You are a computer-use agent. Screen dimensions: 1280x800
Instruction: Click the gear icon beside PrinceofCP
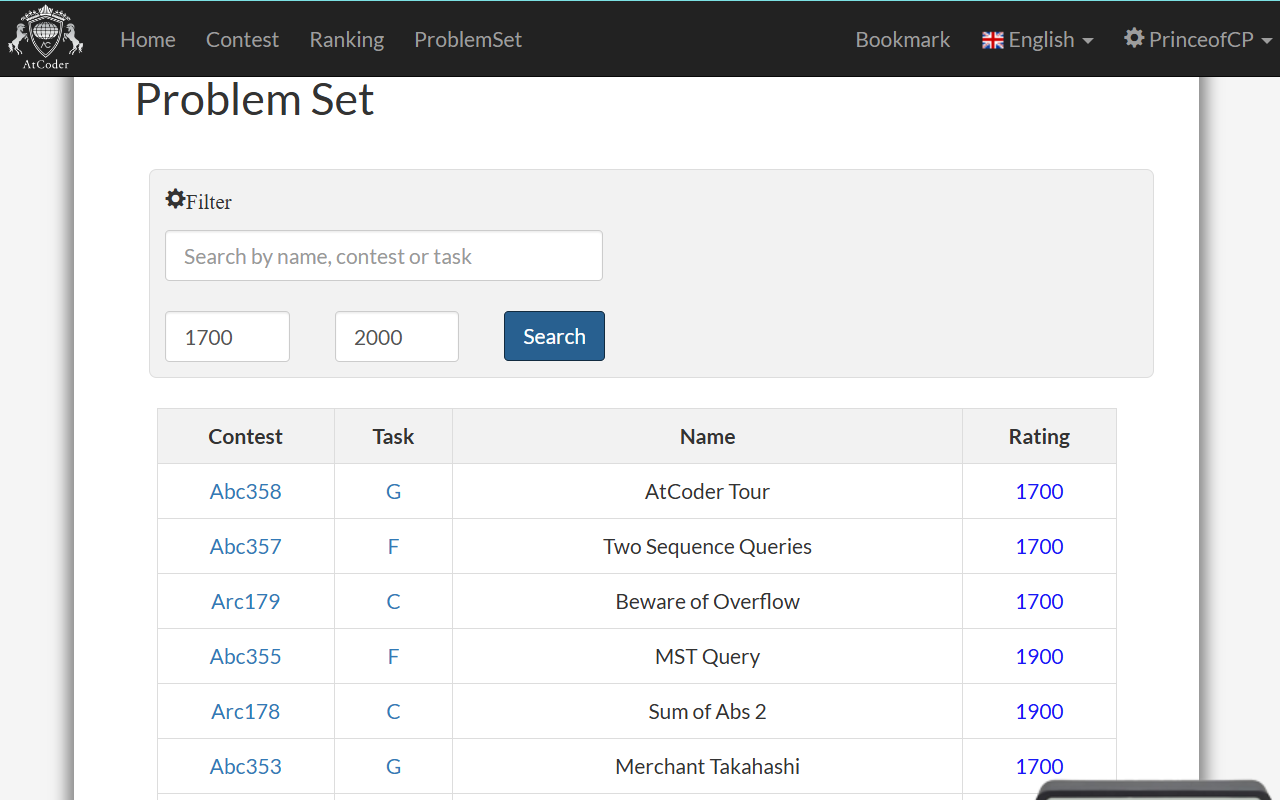[x=1133, y=38]
